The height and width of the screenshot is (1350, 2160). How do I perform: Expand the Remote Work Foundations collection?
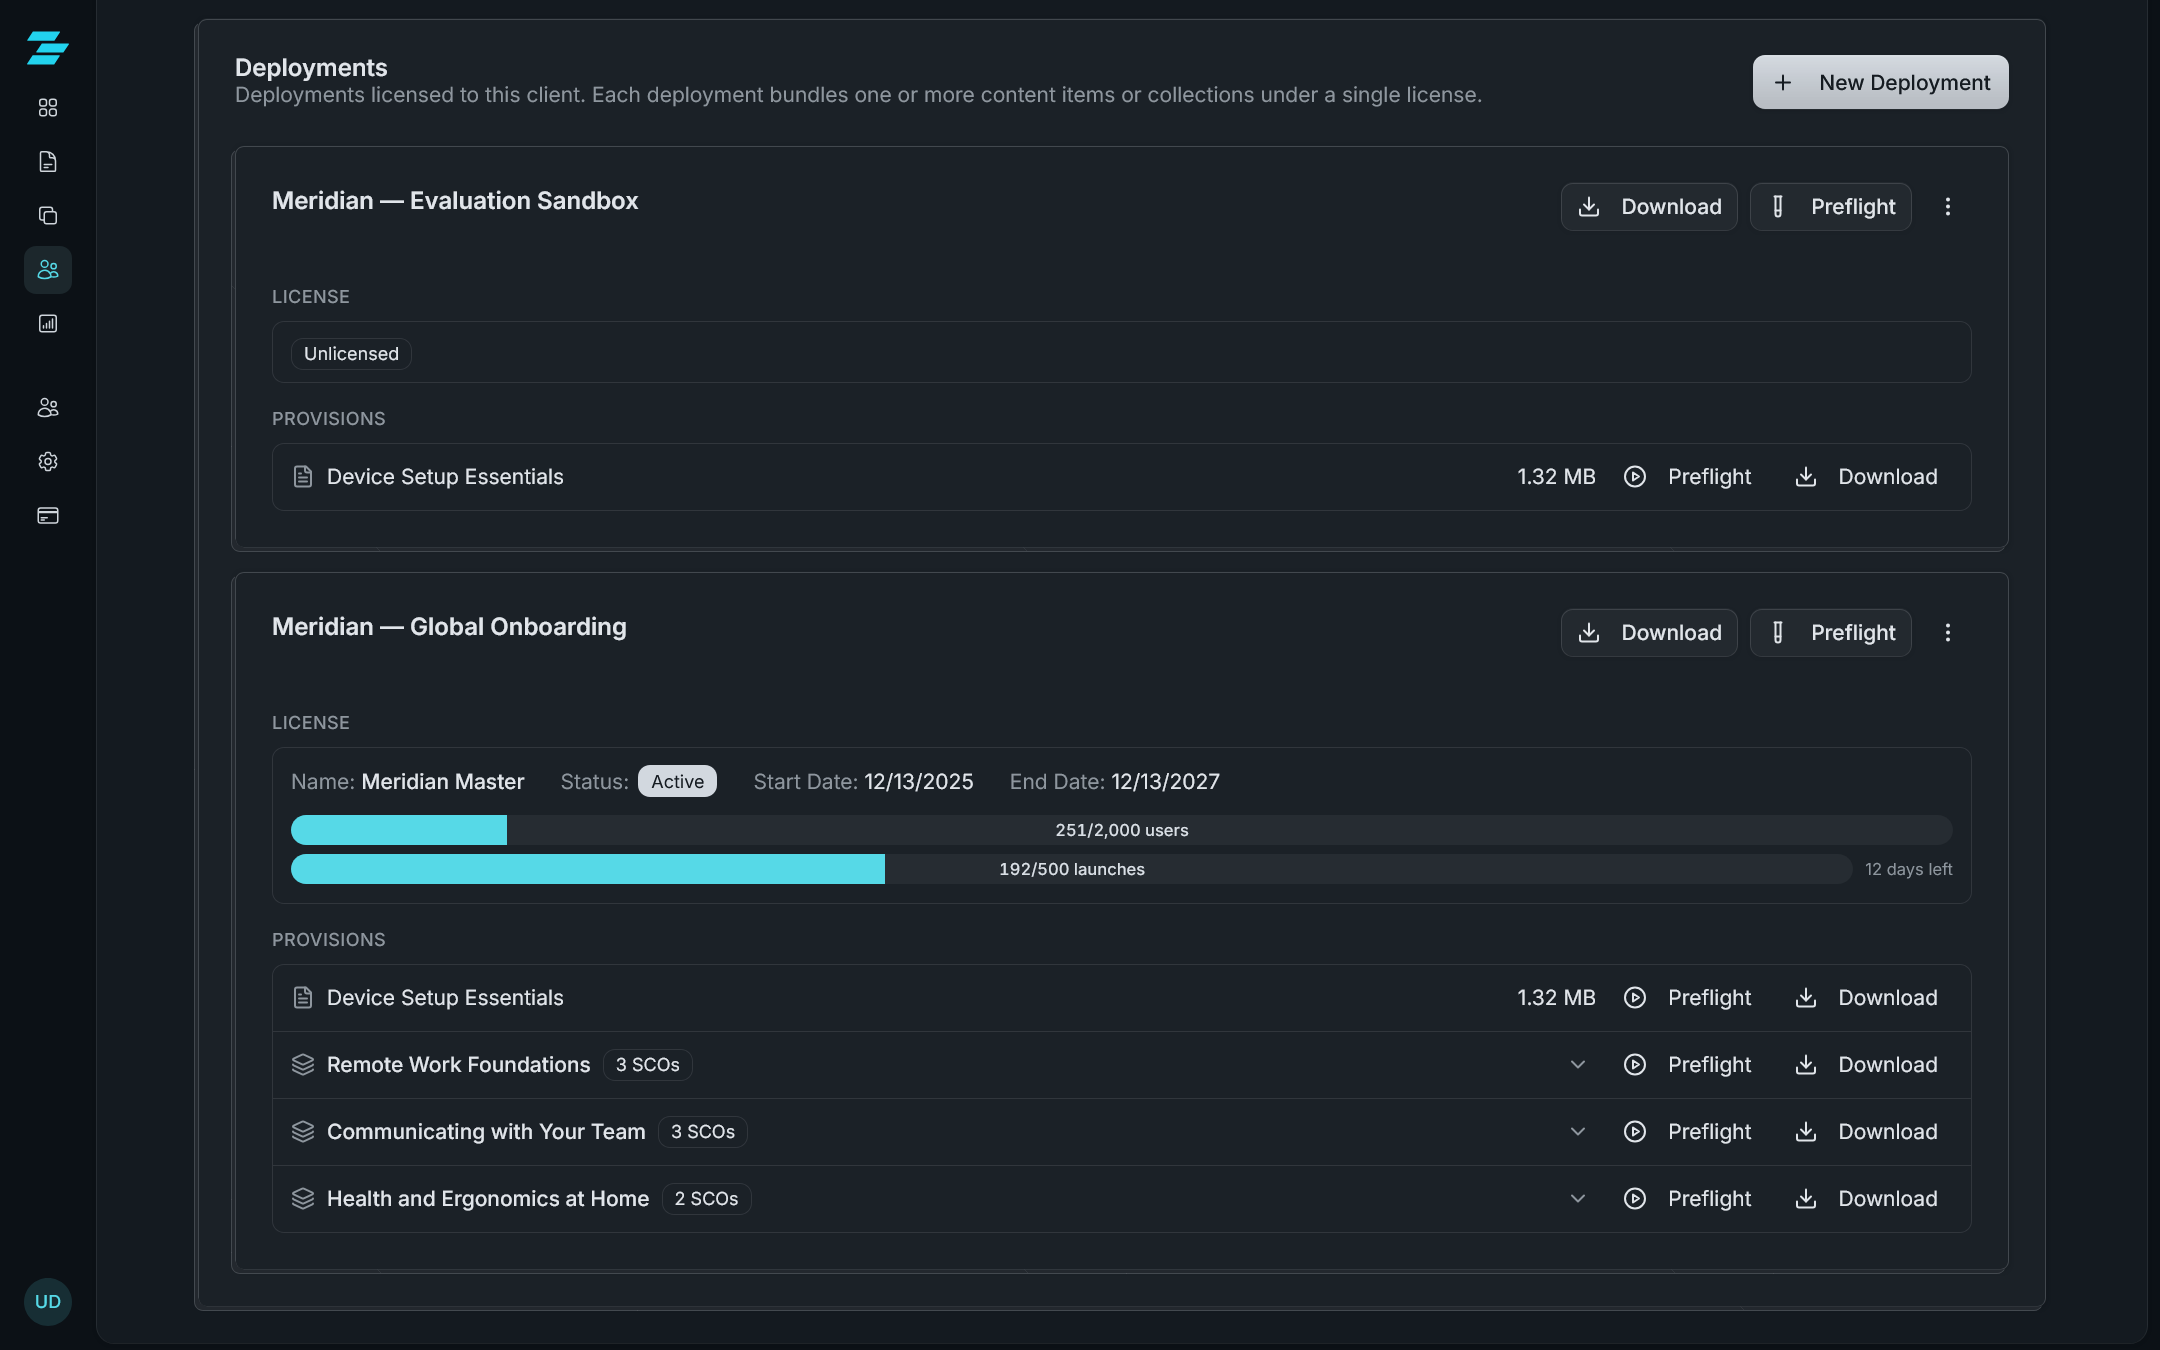click(x=1578, y=1065)
